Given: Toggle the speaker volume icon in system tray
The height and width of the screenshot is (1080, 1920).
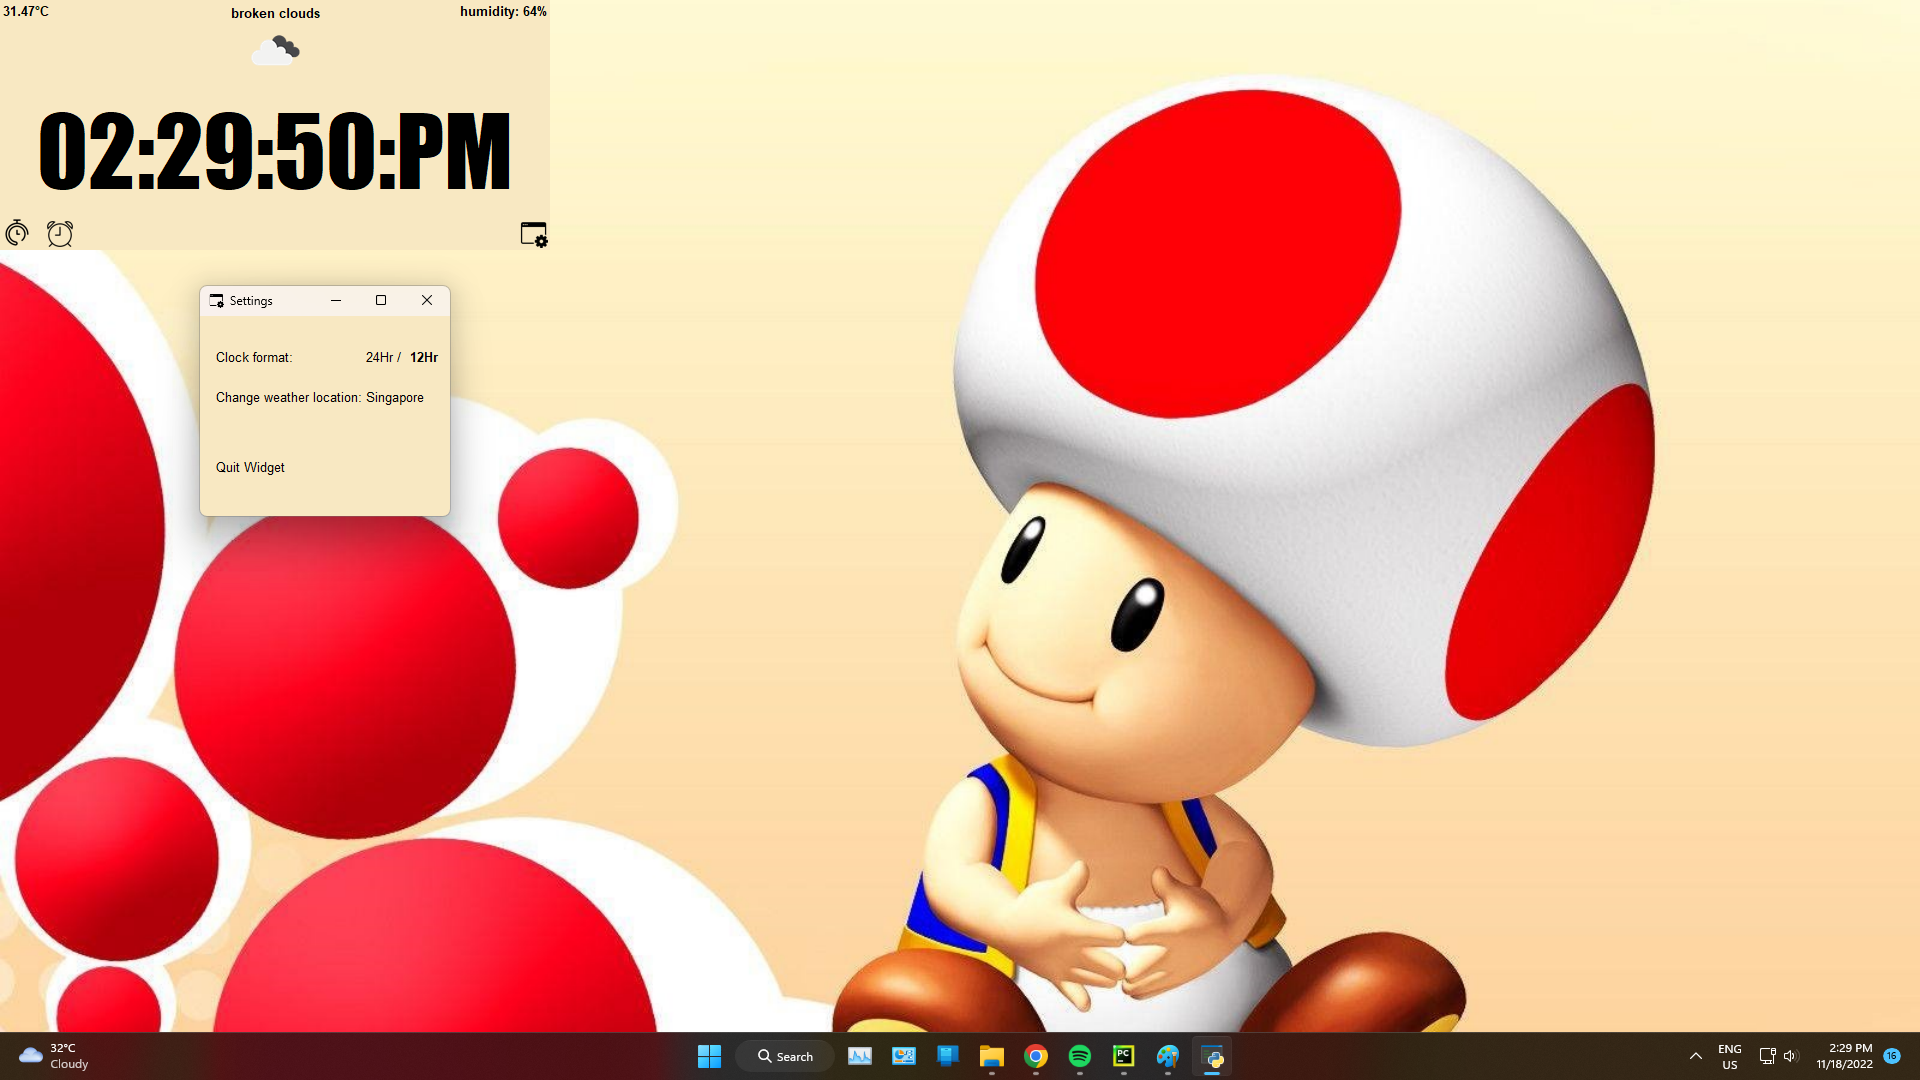Looking at the screenshot, I should click(x=1790, y=1056).
